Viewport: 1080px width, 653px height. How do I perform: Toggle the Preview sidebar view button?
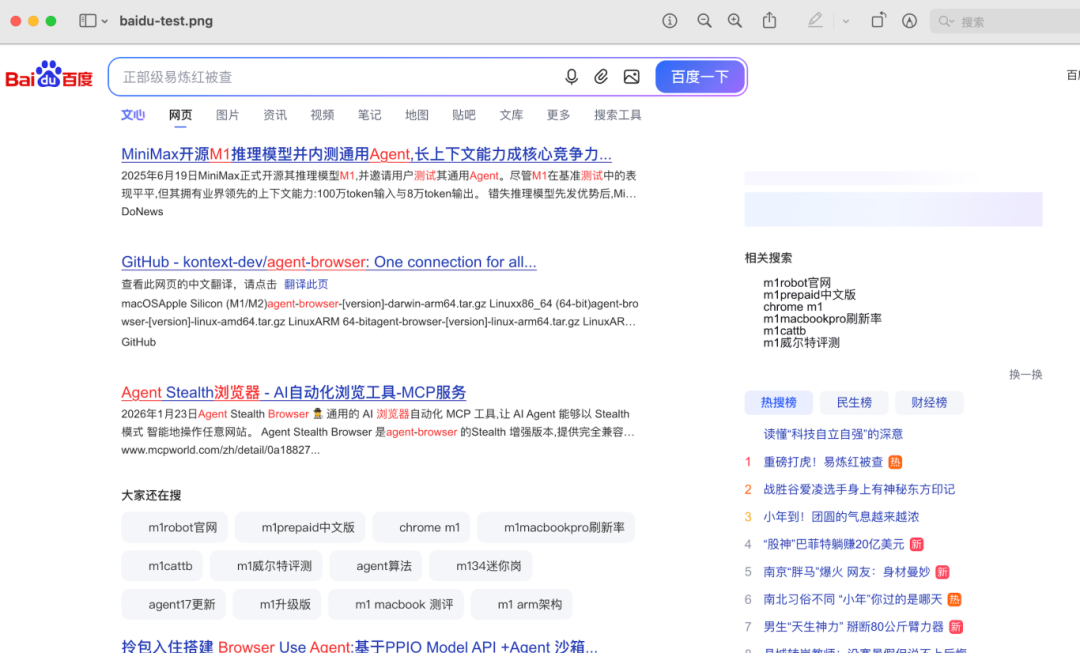pos(87,21)
